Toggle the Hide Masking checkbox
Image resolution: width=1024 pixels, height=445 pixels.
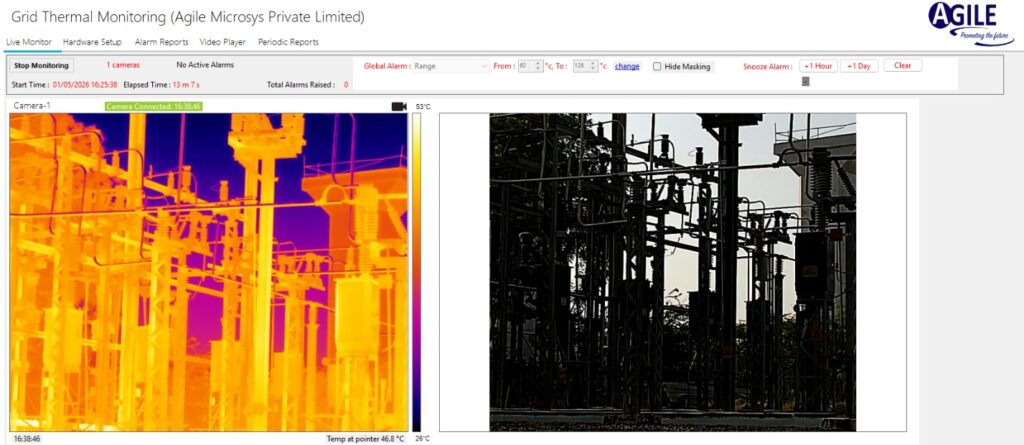tap(657, 67)
